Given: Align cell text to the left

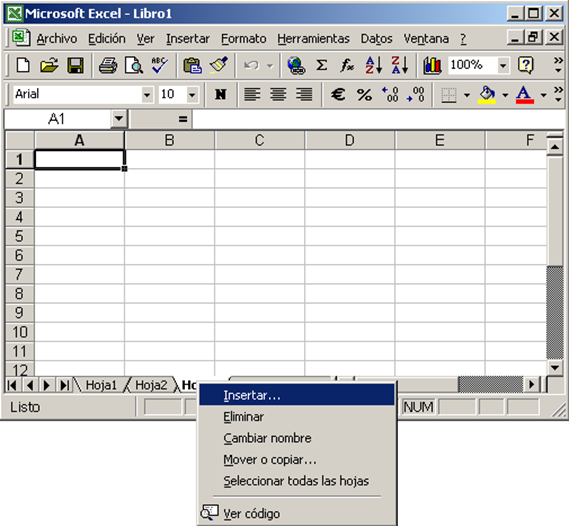Looking at the screenshot, I should [252, 95].
